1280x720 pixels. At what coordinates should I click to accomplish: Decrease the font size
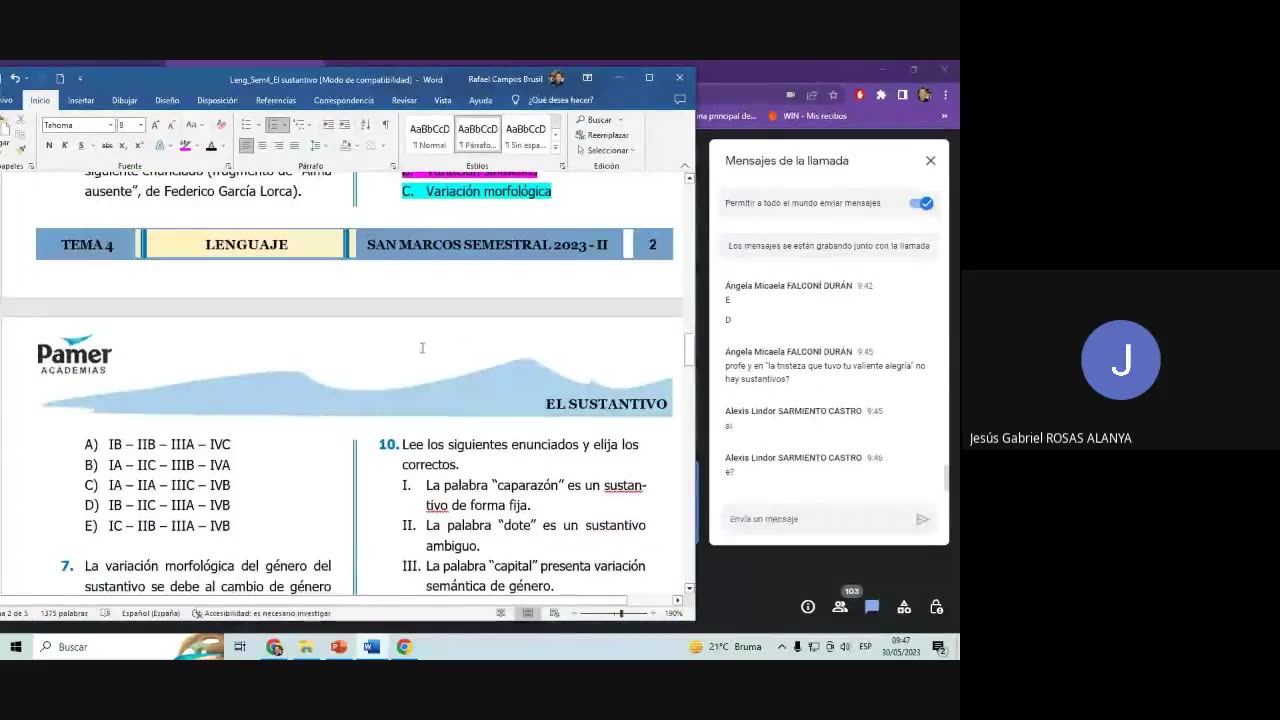click(170, 125)
